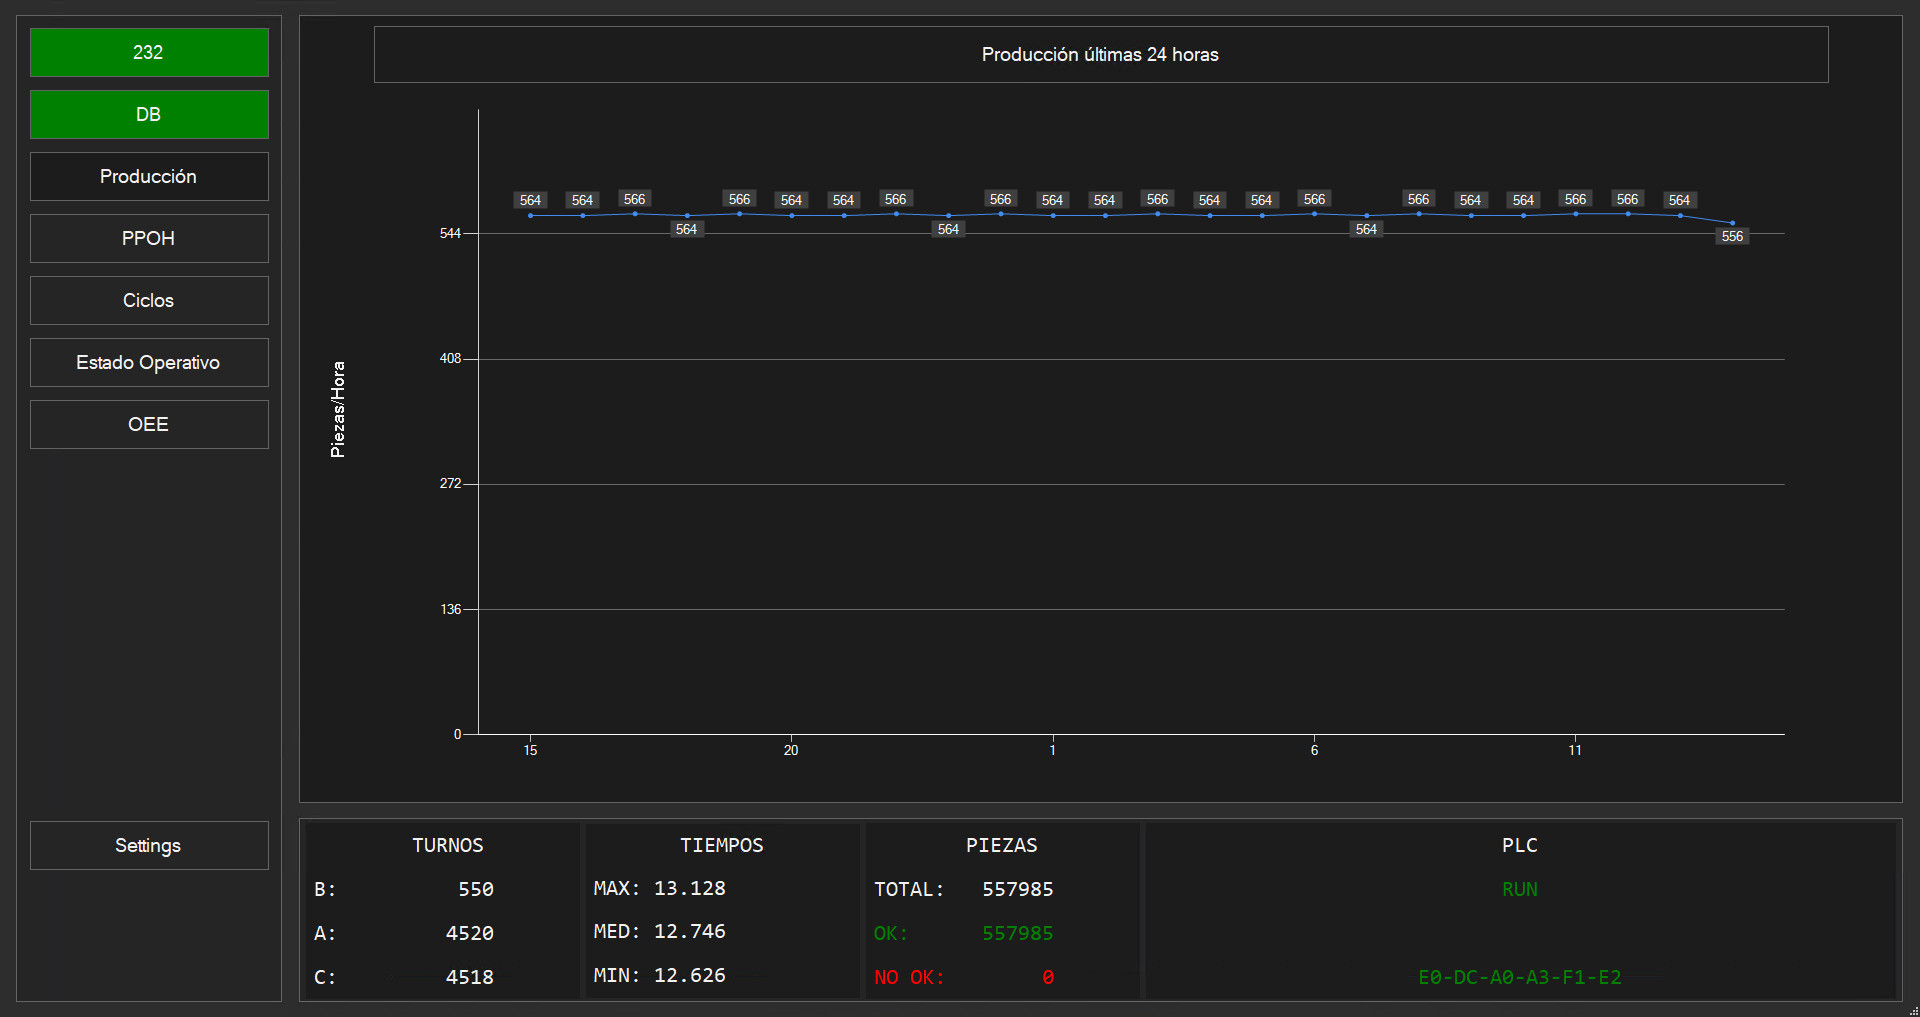Click the PLC RUN status text

tap(1519, 889)
